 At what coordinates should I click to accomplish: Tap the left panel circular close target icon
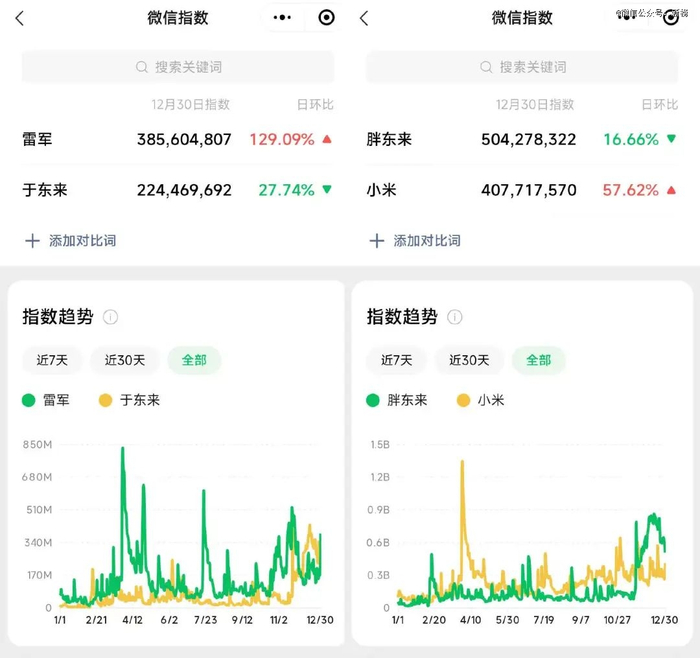tap(326, 17)
